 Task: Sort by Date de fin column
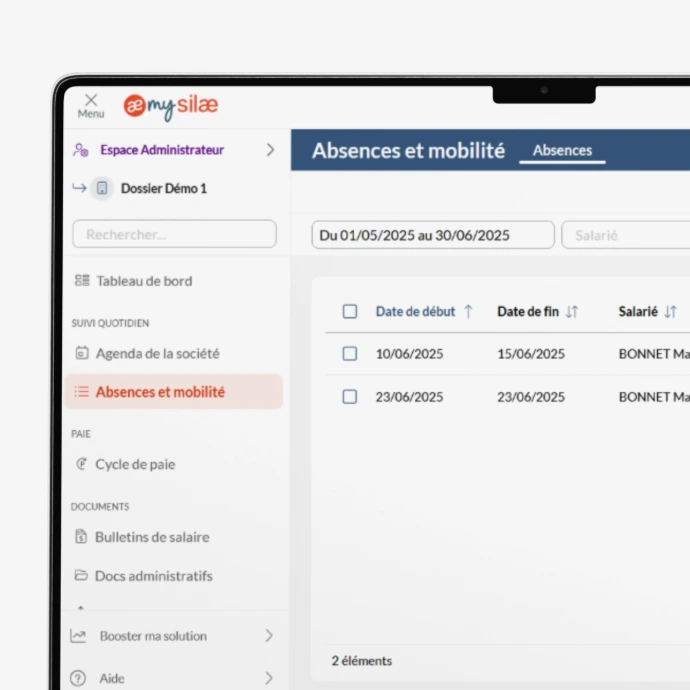pyautogui.click(x=528, y=312)
